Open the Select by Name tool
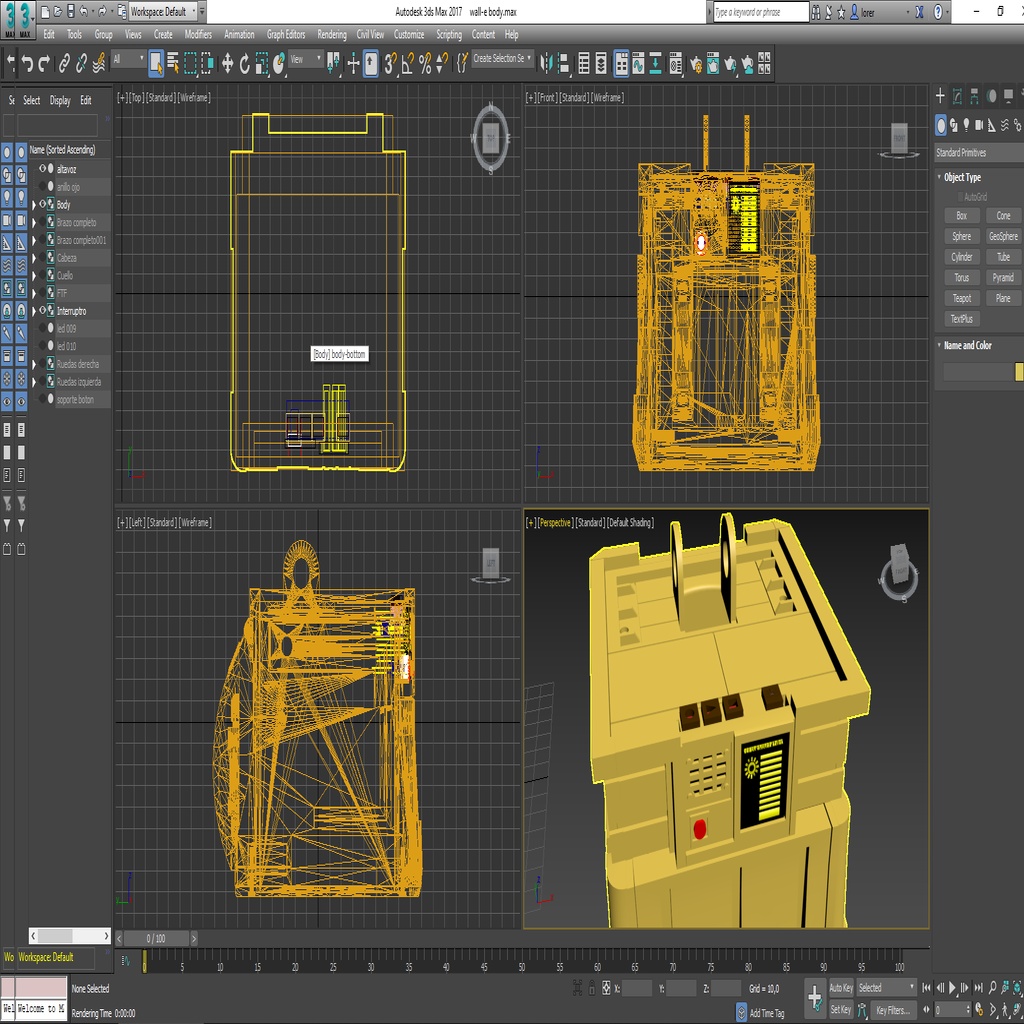 click(173, 63)
